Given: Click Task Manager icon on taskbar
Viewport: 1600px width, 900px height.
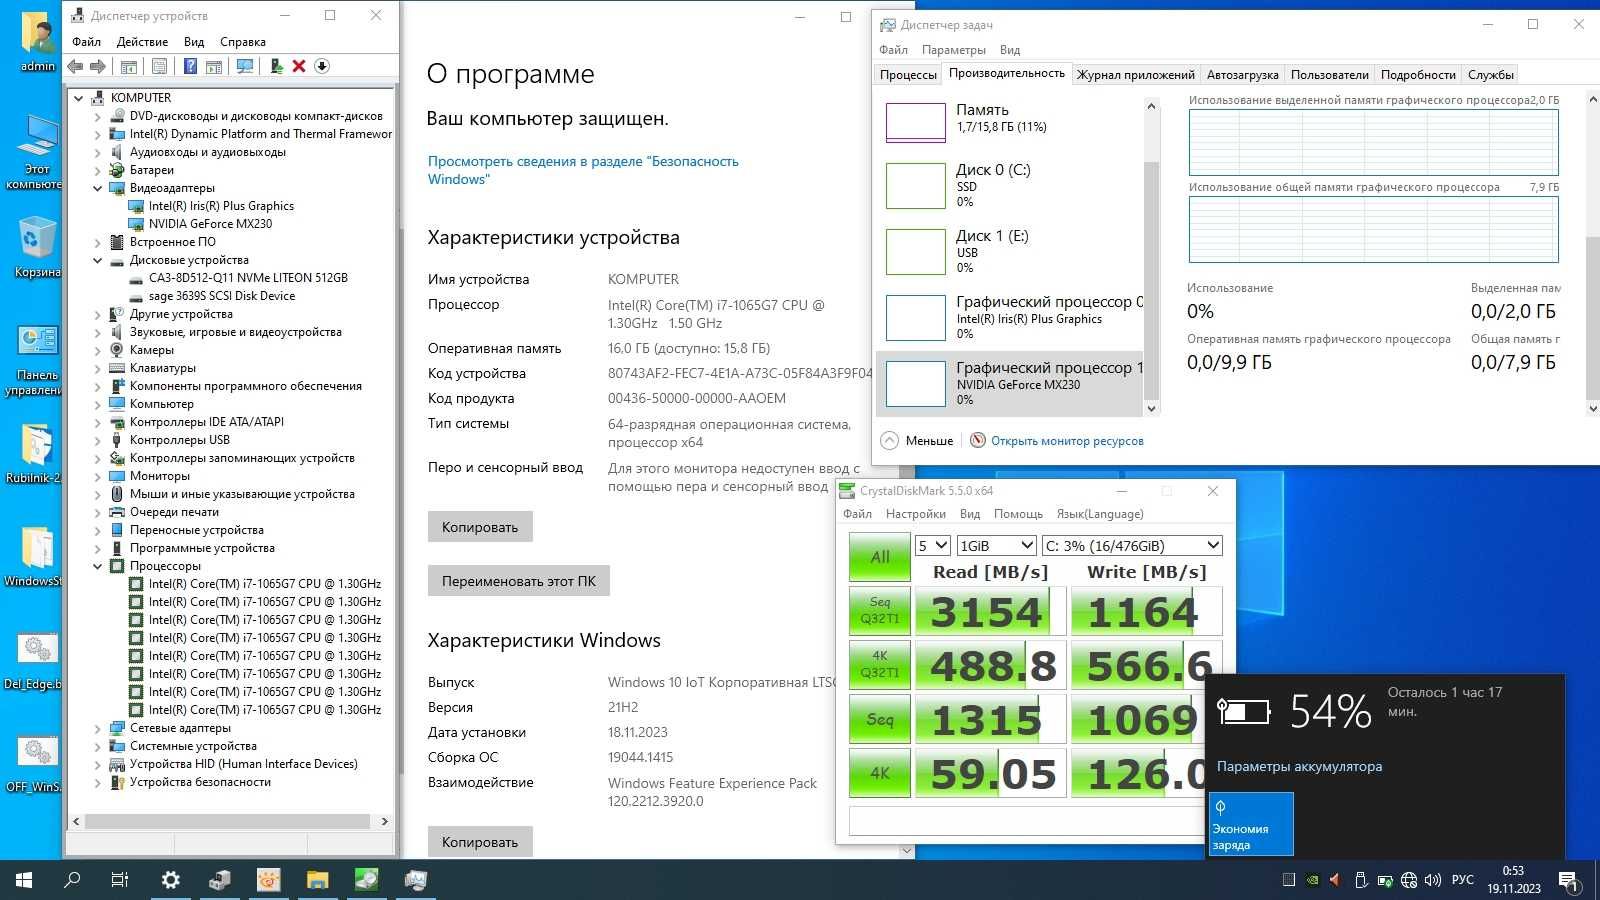Looking at the screenshot, I should pyautogui.click(x=415, y=880).
